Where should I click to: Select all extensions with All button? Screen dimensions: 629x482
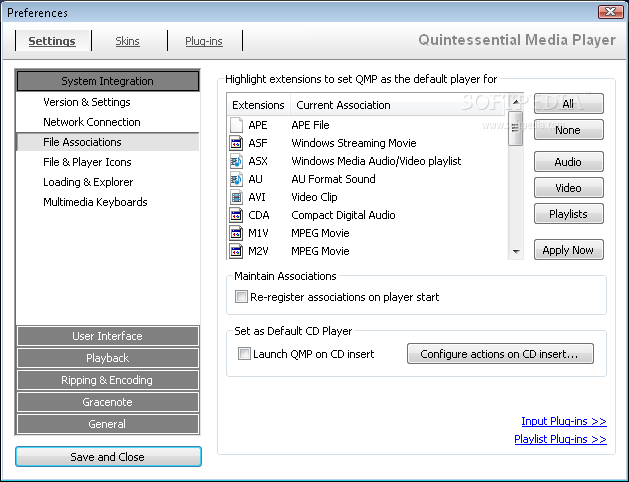pyautogui.click(x=568, y=104)
